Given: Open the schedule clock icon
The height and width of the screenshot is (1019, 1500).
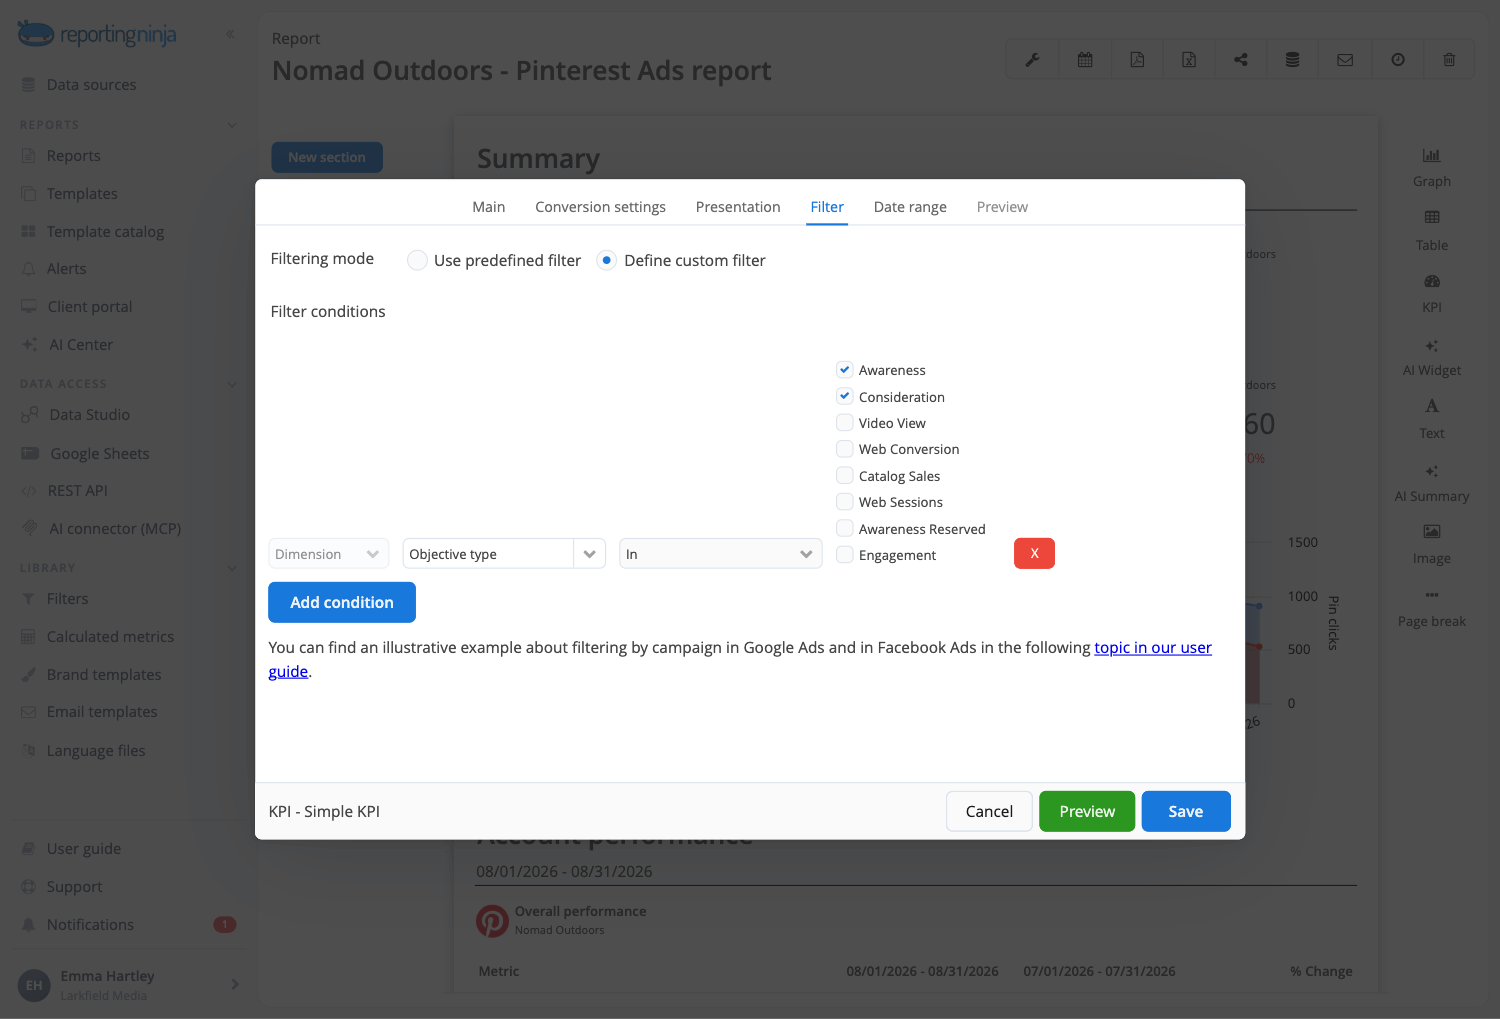Looking at the screenshot, I should click(x=1398, y=60).
